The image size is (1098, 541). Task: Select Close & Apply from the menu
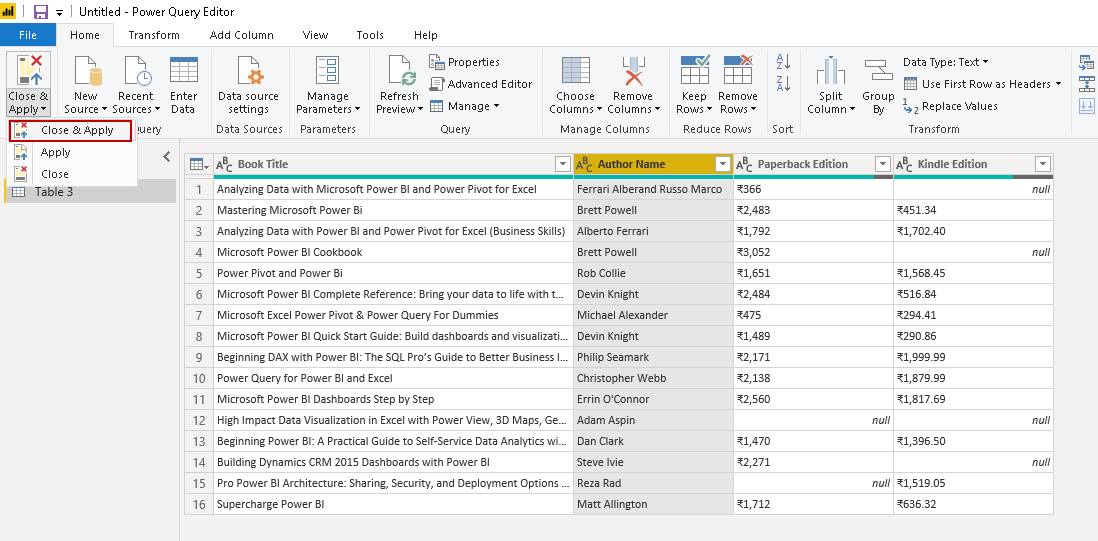coord(77,130)
